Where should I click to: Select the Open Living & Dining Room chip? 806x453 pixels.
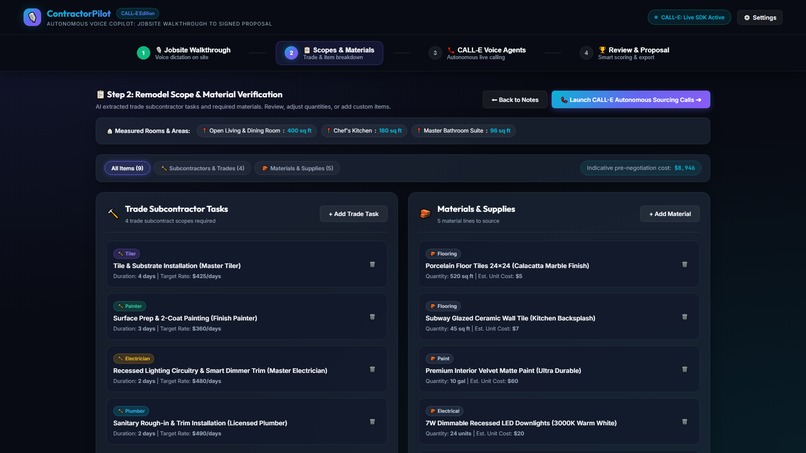tap(258, 131)
